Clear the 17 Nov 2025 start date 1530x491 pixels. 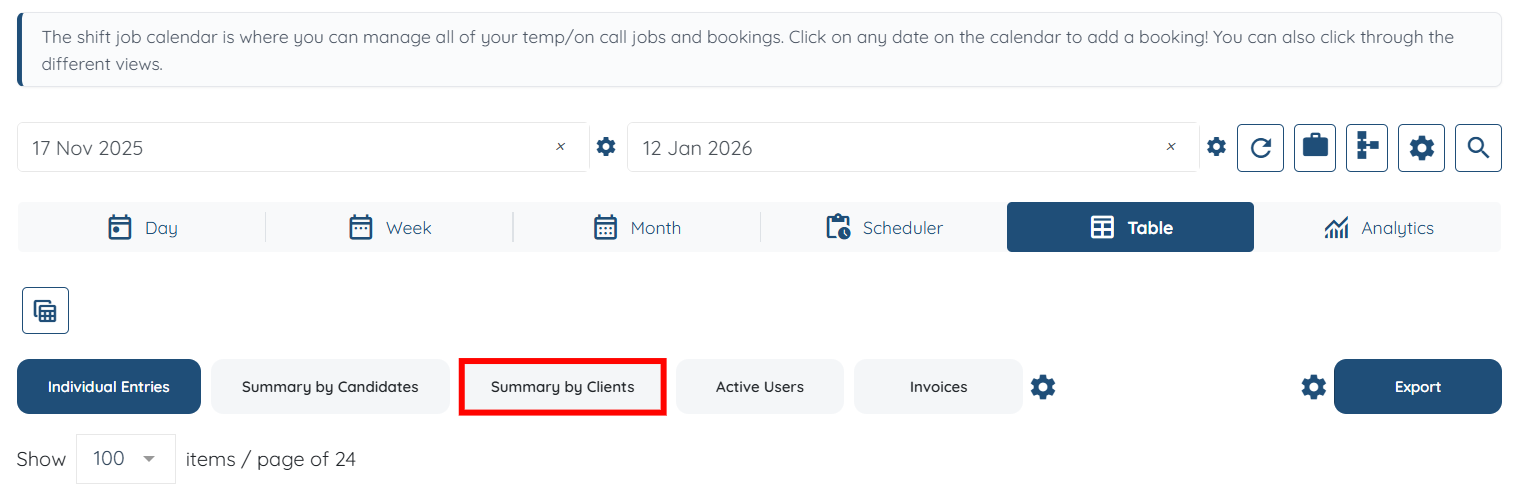pyautogui.click(x=560, y=147)
